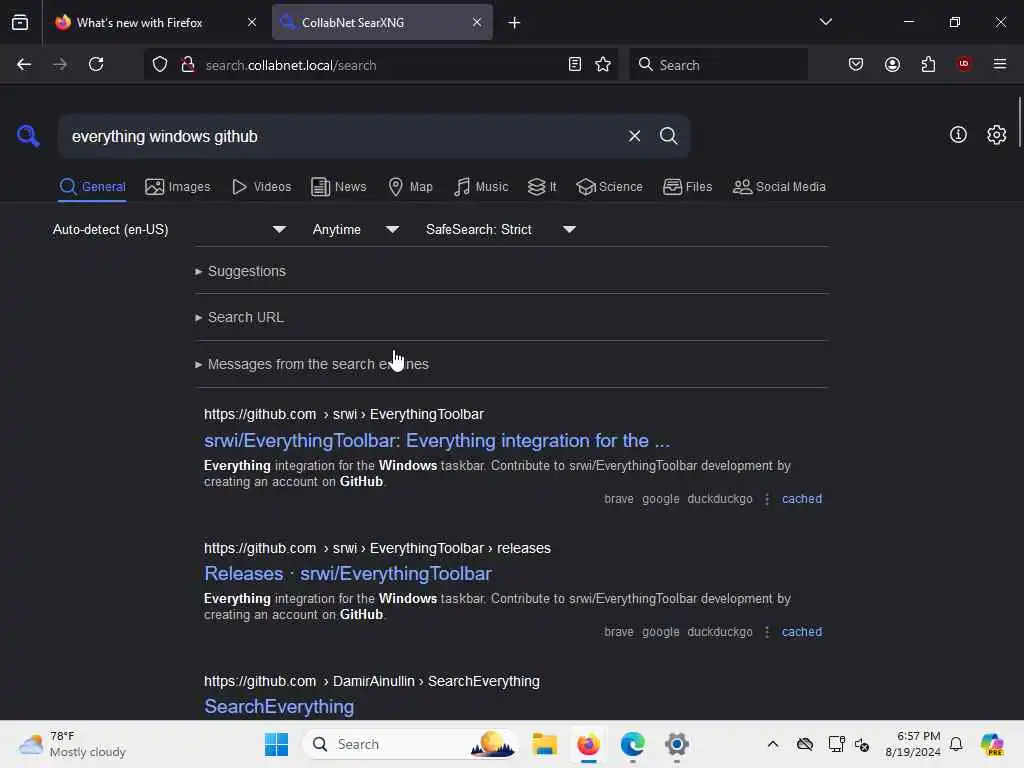Viewport: 1024px width, 768px height.
Task: Switch to the Map category tab
Action: click(x=411, y=187)
